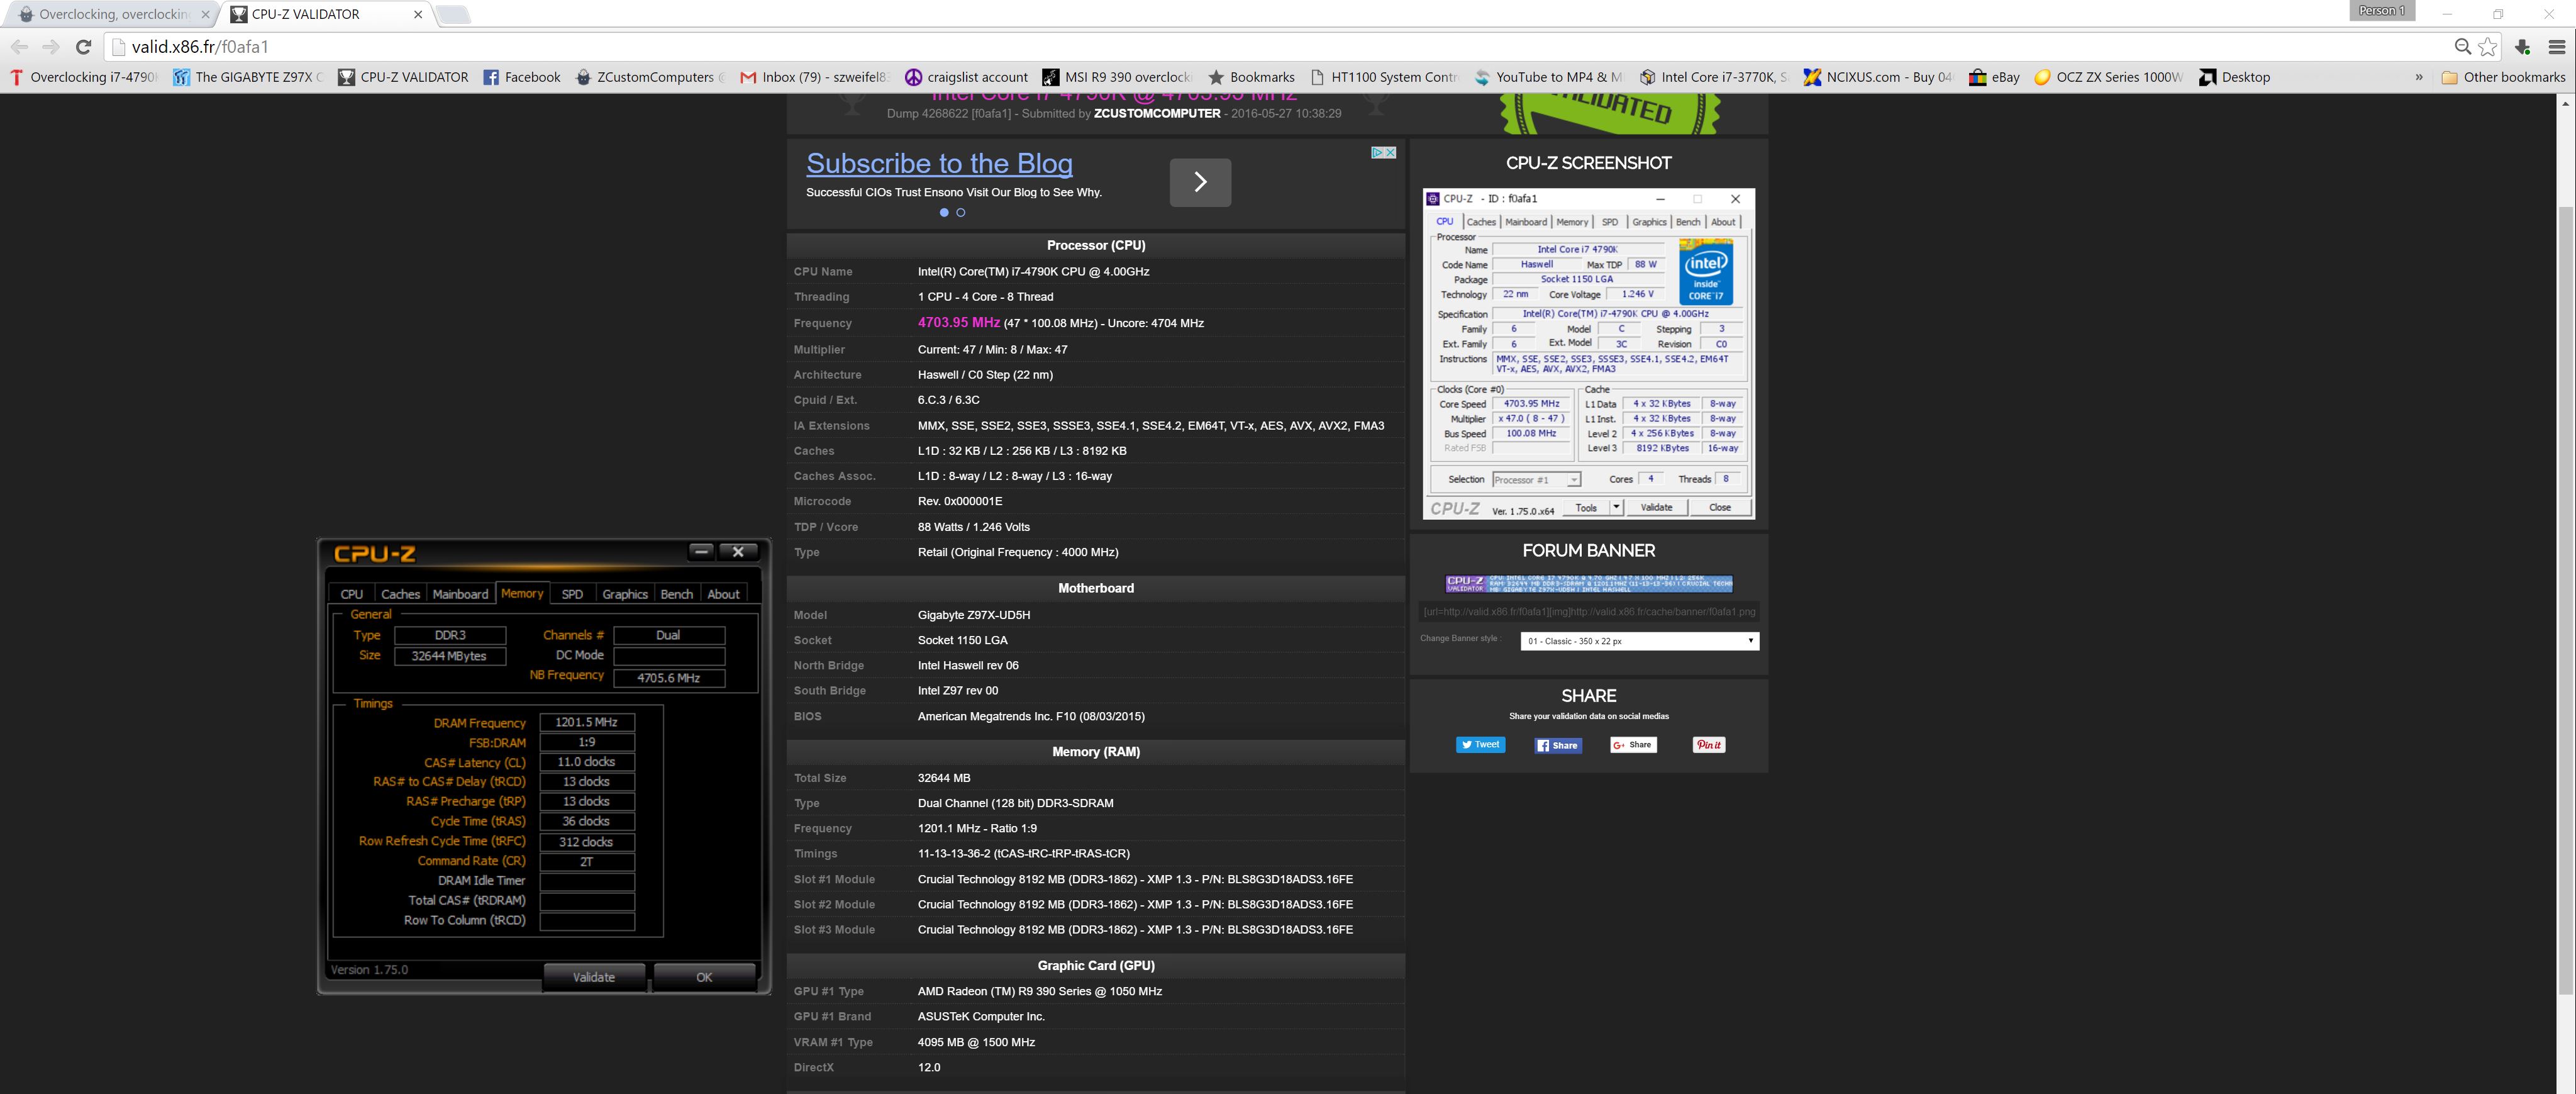Viewport: 2576px width, 1094px height.
Task: Open the download extension icon in the toolbar
Action: (2522, 47)
